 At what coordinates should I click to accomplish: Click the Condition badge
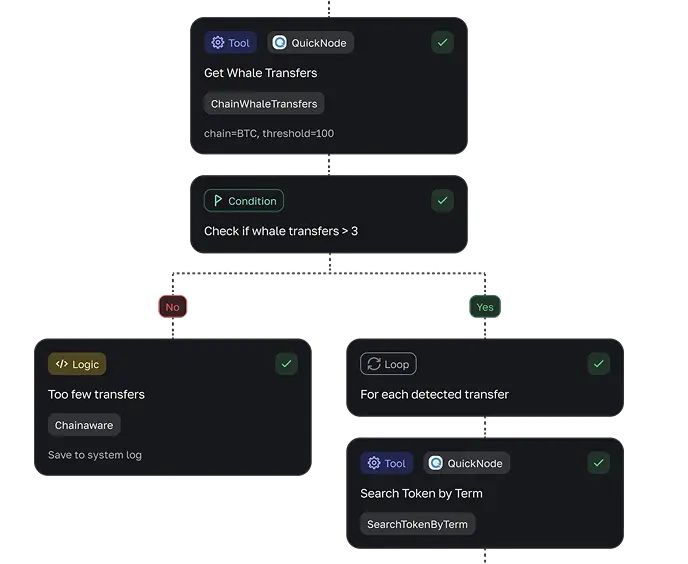[244, 201]
